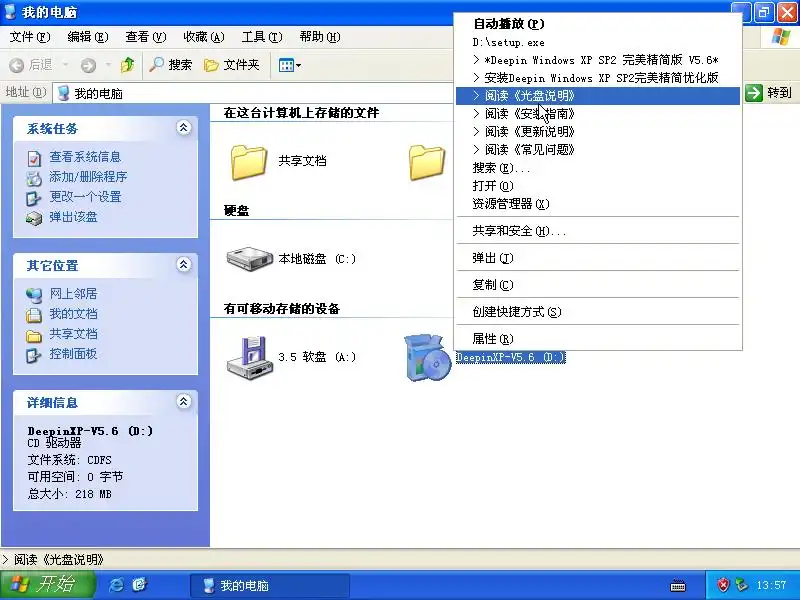Choose 共享和安全(H)... in context menu
The width and height of the screenshot is (800, 600).
(597, 231)
